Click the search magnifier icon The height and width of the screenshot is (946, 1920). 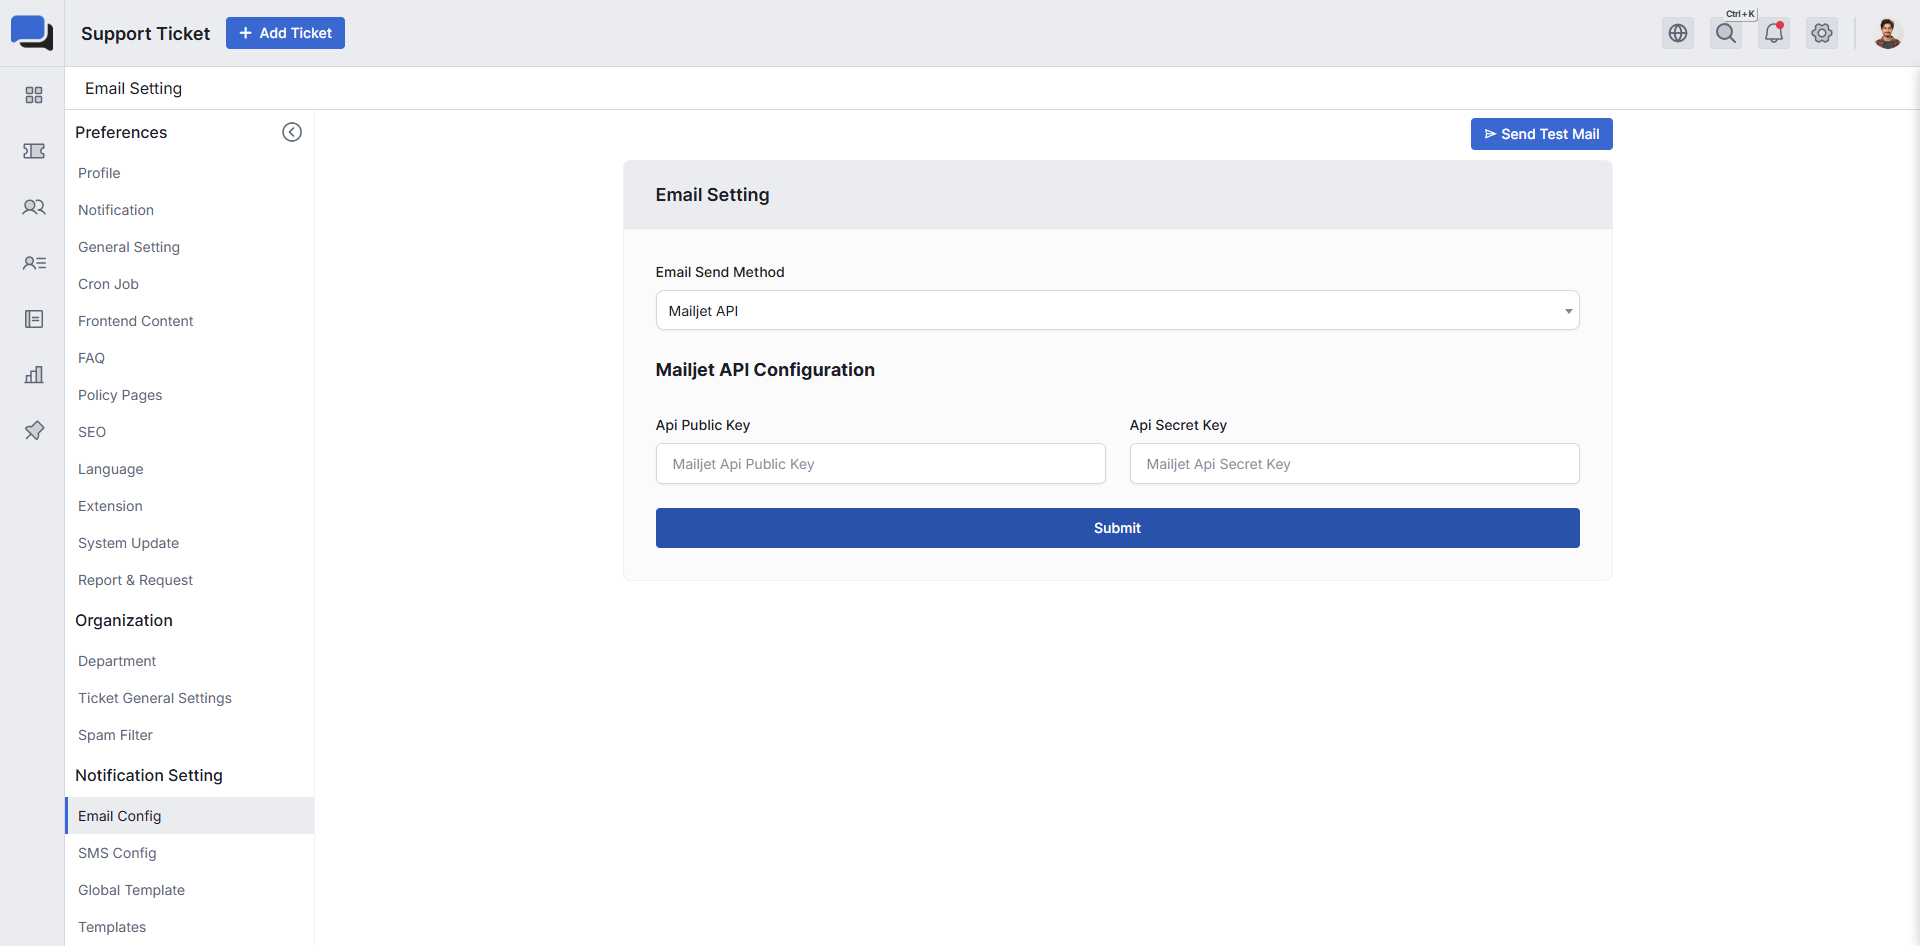pos(1726,33)
